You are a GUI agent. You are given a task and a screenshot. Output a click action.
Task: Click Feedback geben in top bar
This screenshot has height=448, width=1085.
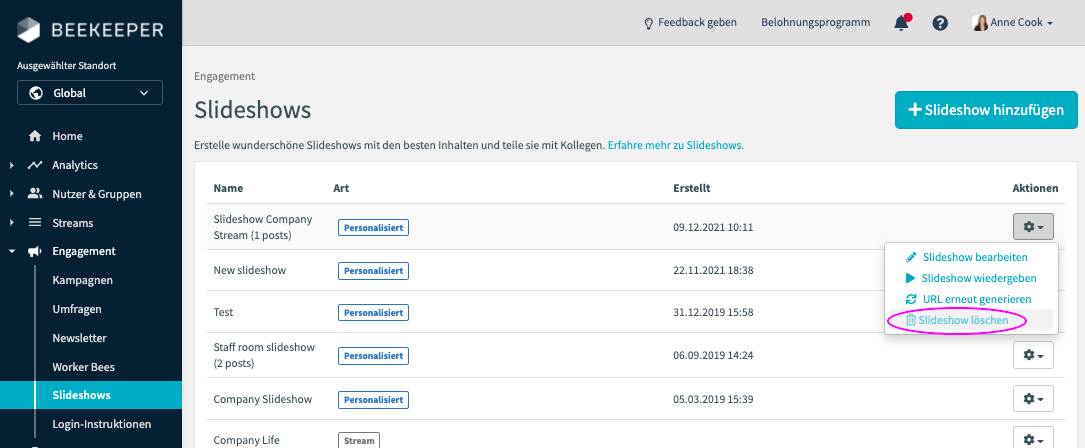point(691,23)
